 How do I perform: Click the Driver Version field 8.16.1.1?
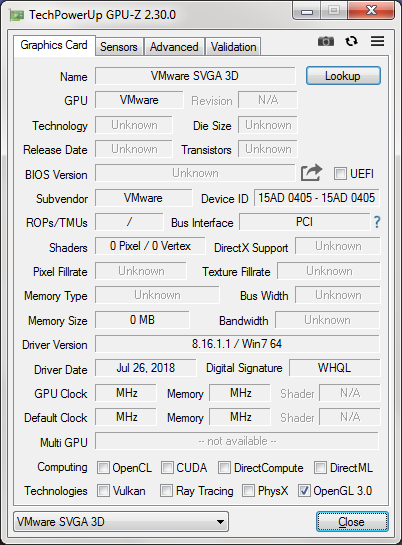tap(237, 344)
